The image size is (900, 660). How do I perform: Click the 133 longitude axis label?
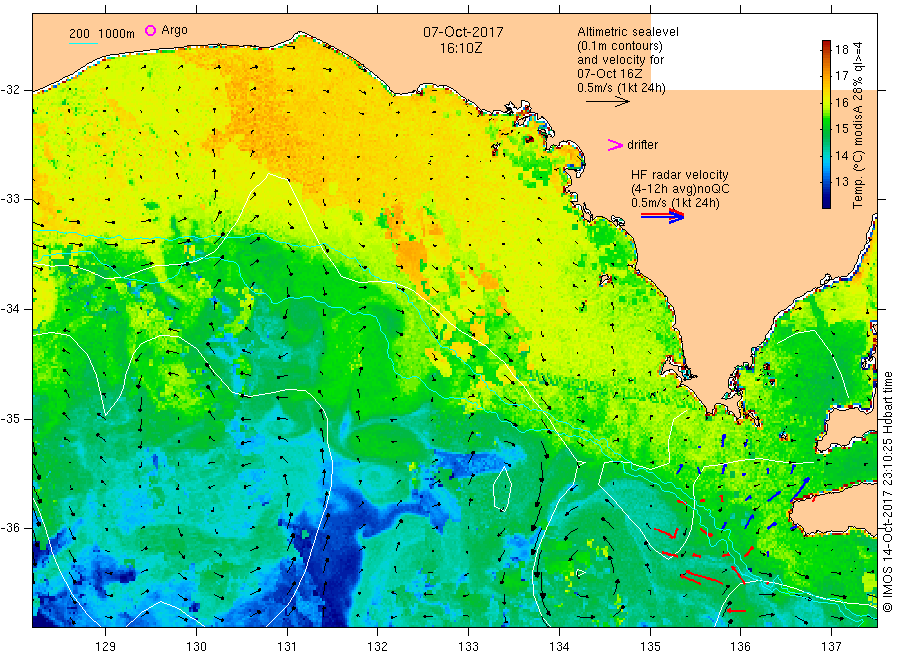click(468, 647)
